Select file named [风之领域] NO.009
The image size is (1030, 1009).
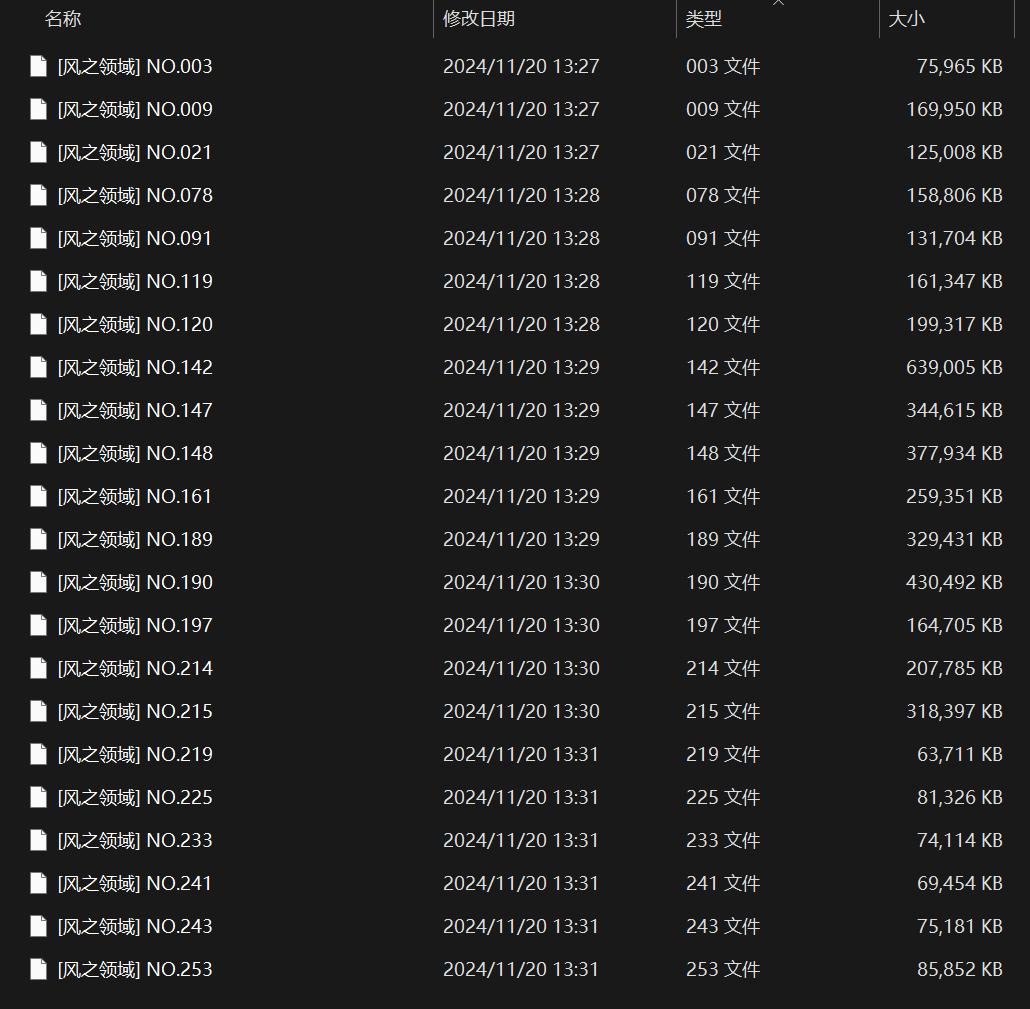(x=135, y=109)
